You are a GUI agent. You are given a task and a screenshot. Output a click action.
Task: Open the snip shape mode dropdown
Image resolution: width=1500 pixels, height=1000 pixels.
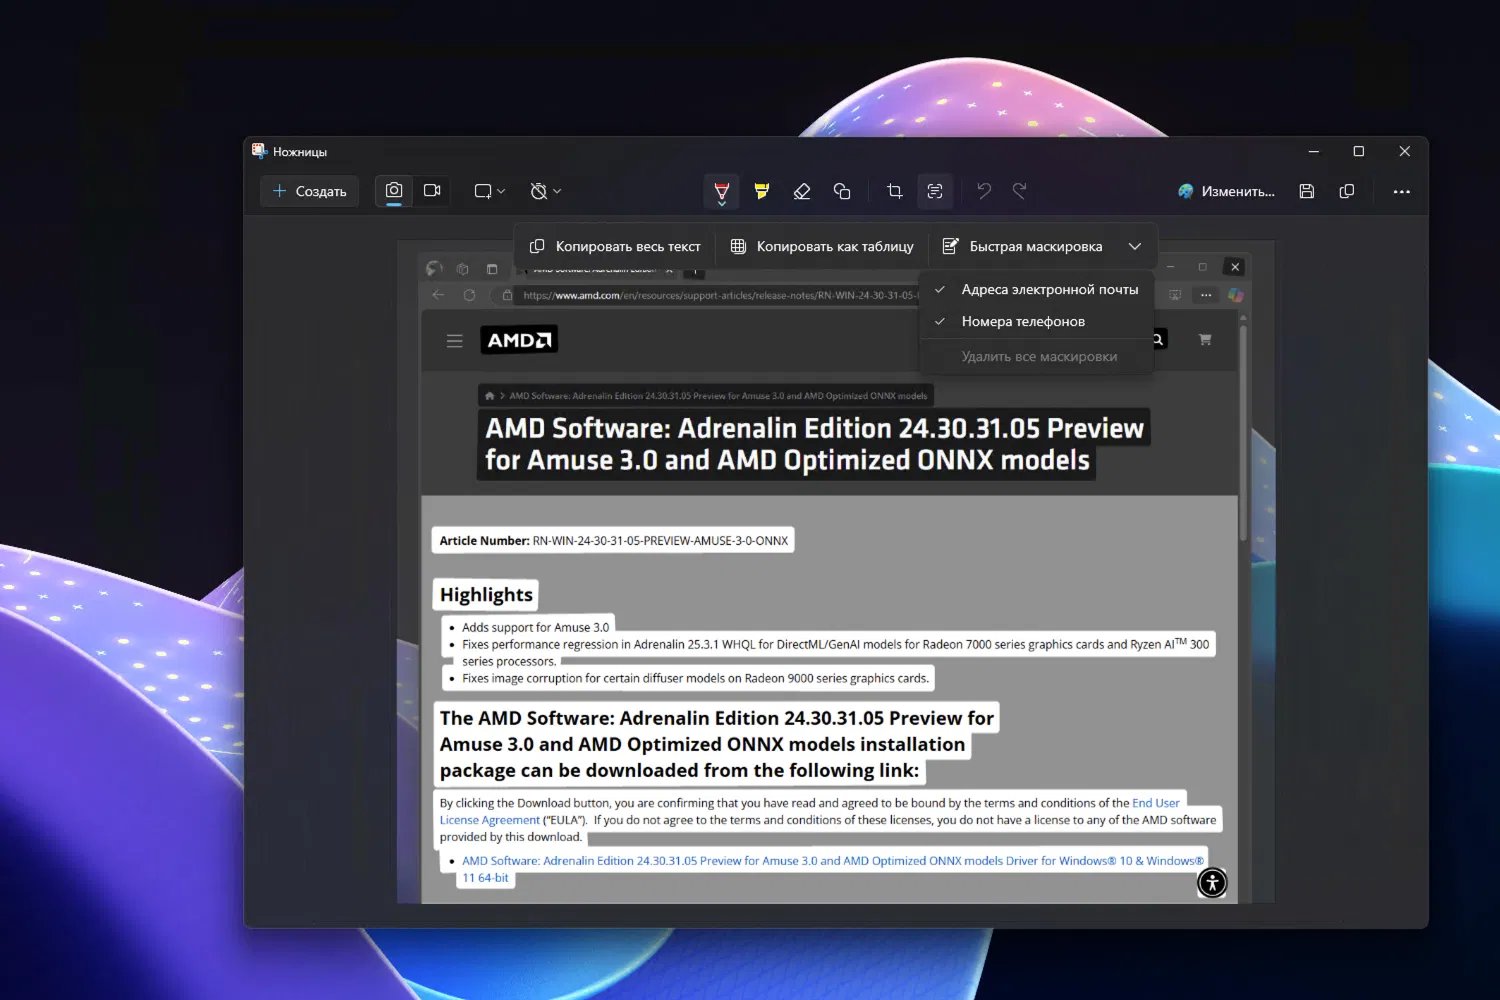pyautogui.click(x=489, y=191)
